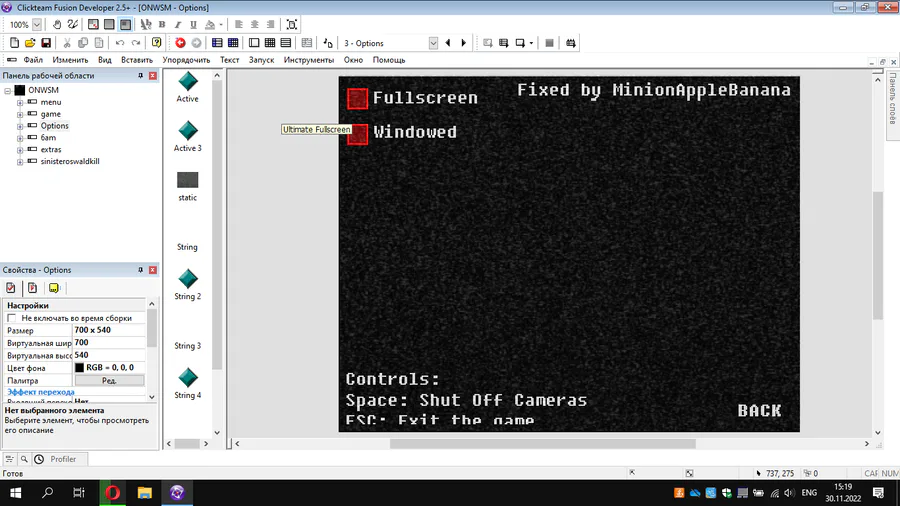
Task: Close the workspace panel
Action: 153,76
